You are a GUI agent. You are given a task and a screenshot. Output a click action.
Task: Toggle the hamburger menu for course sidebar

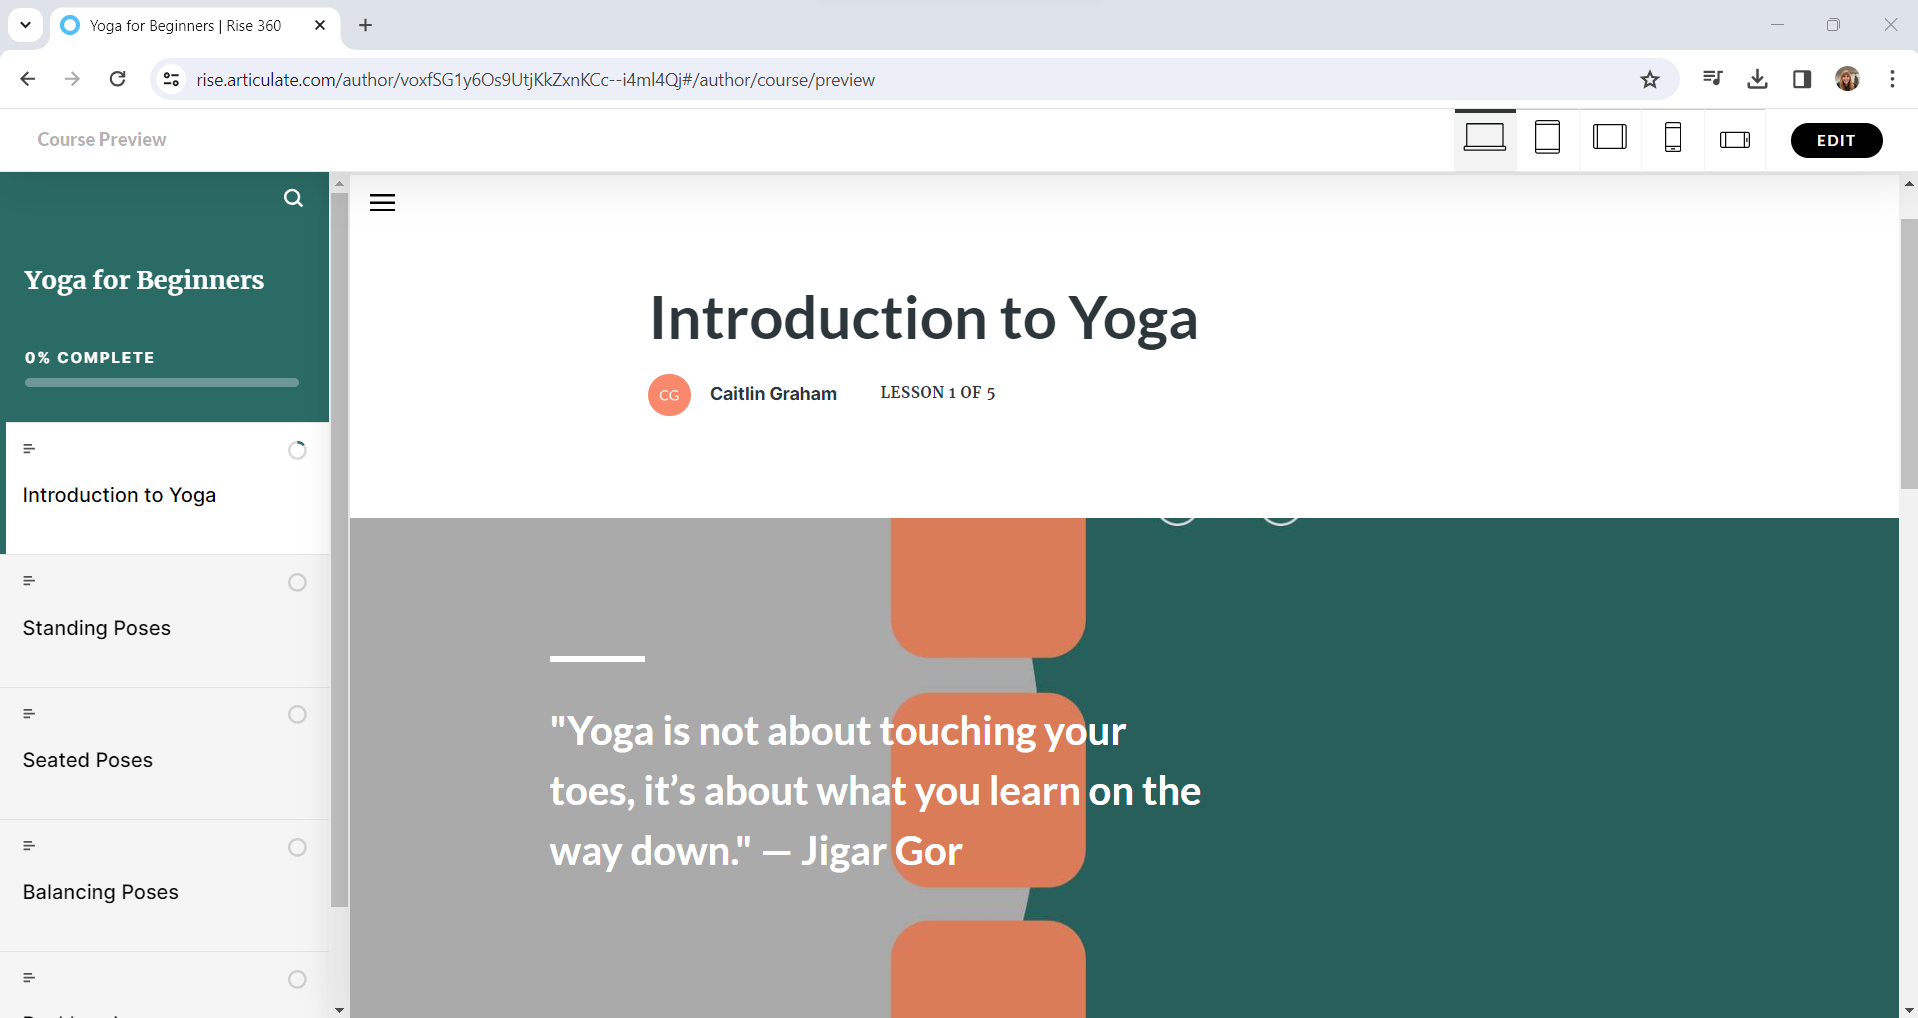coord(383,203)
